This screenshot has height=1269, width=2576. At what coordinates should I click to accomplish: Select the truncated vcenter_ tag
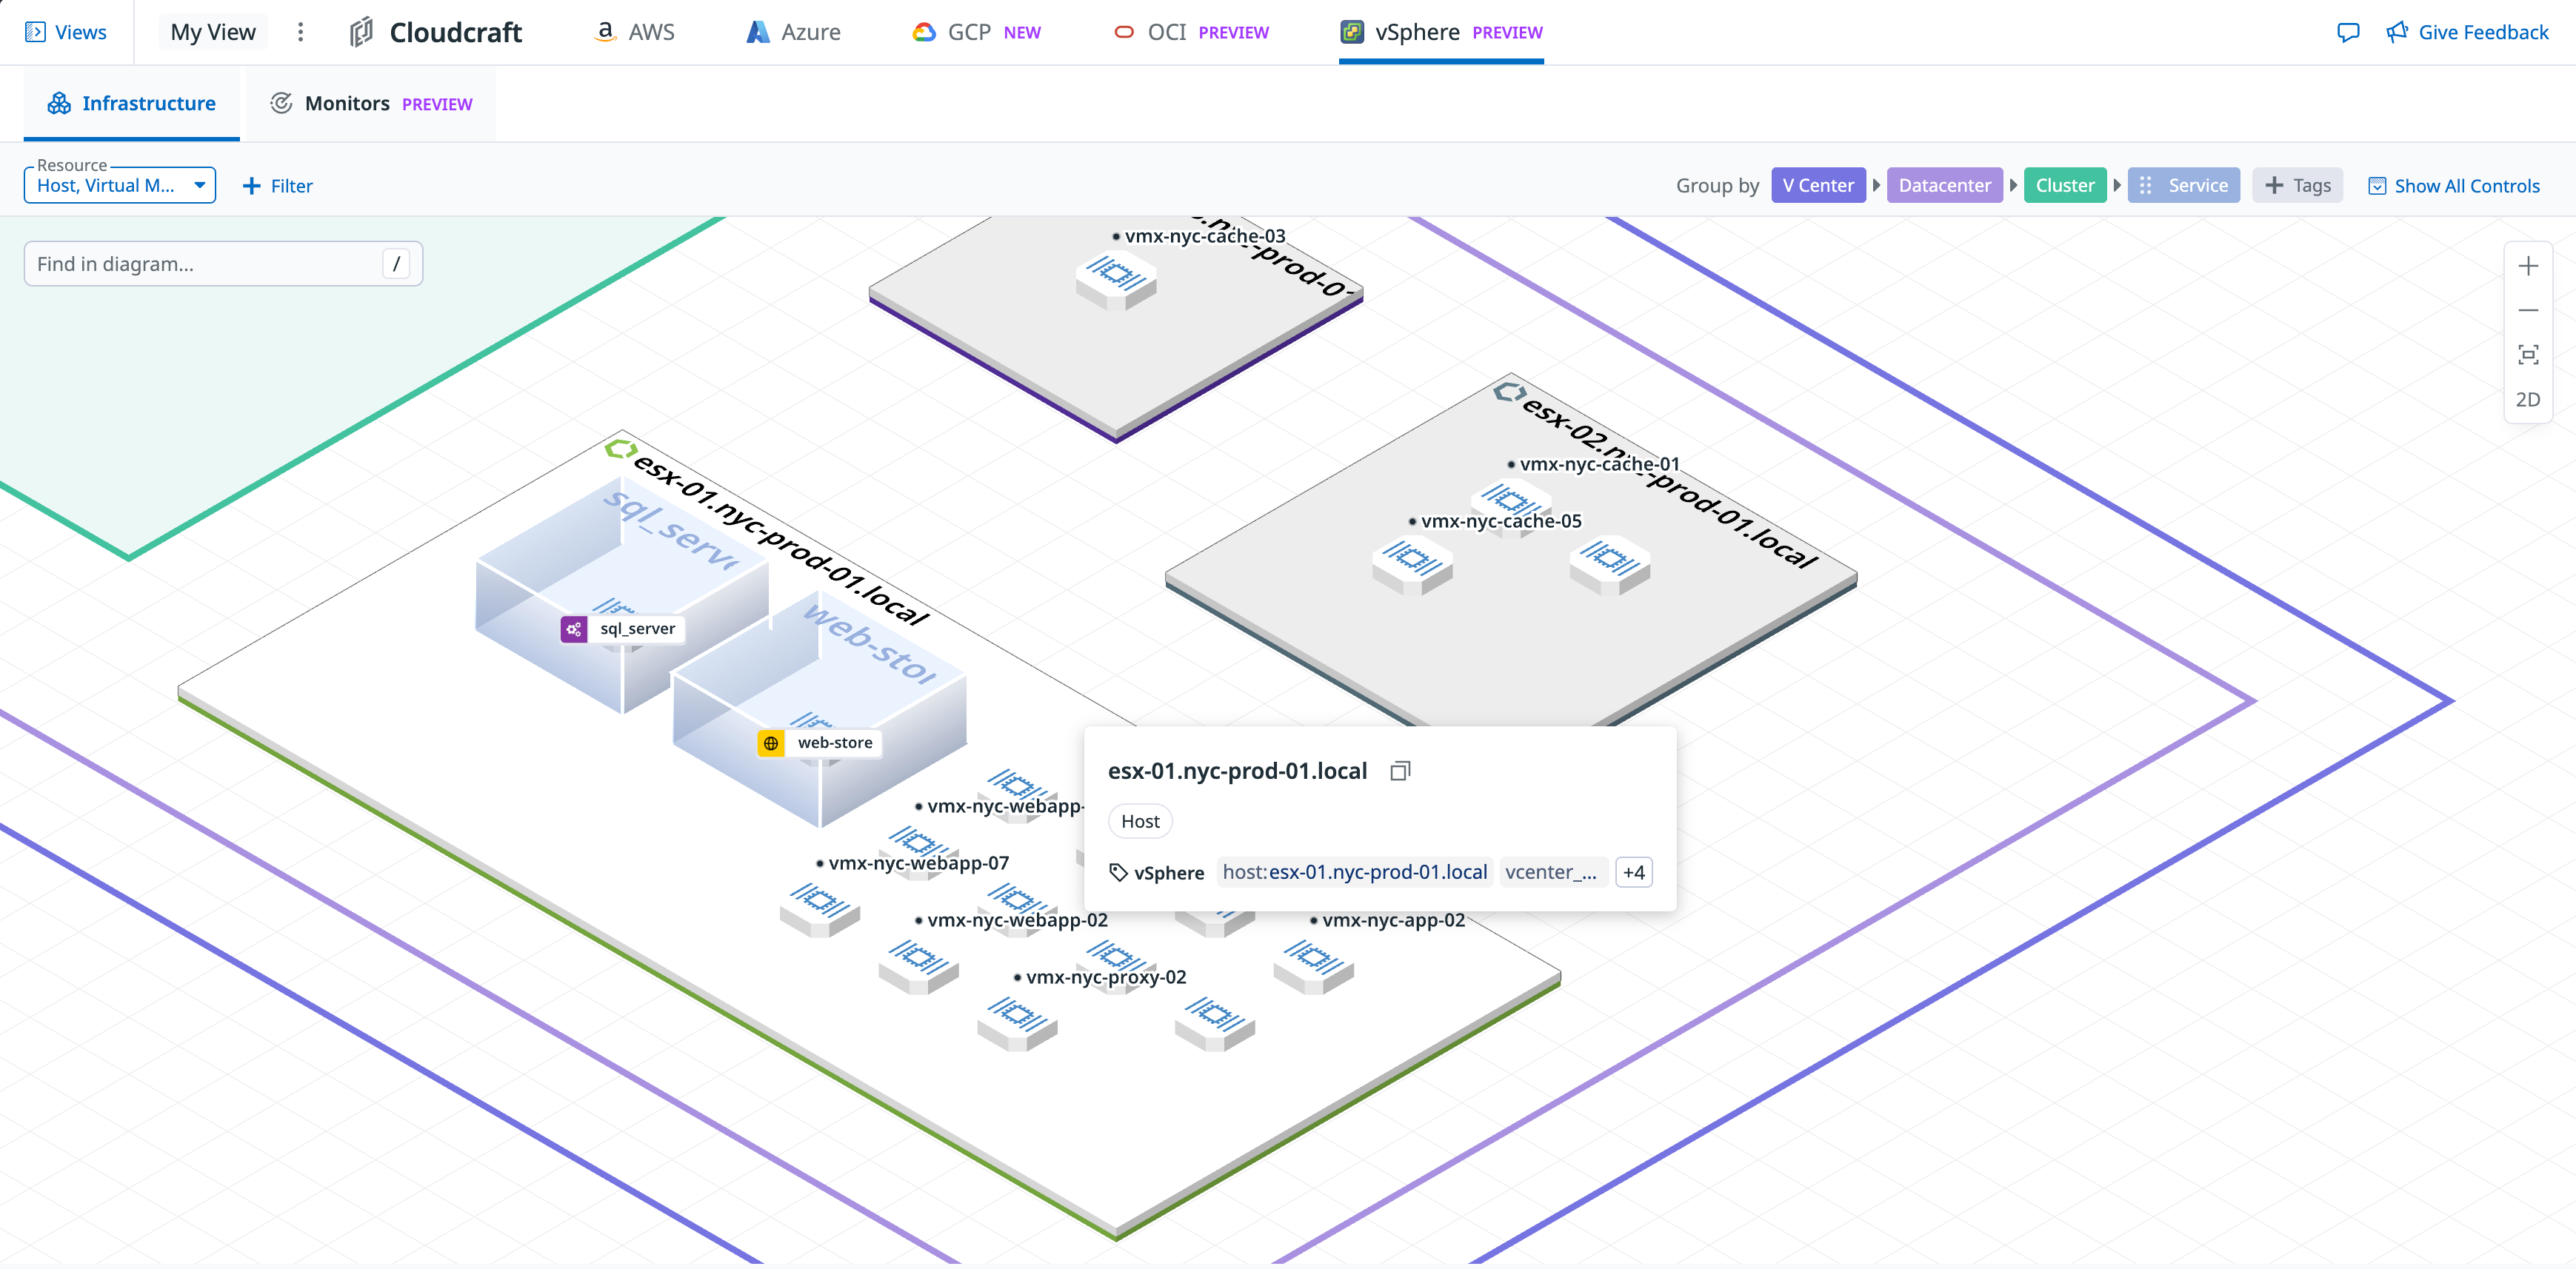(1552, 872)
